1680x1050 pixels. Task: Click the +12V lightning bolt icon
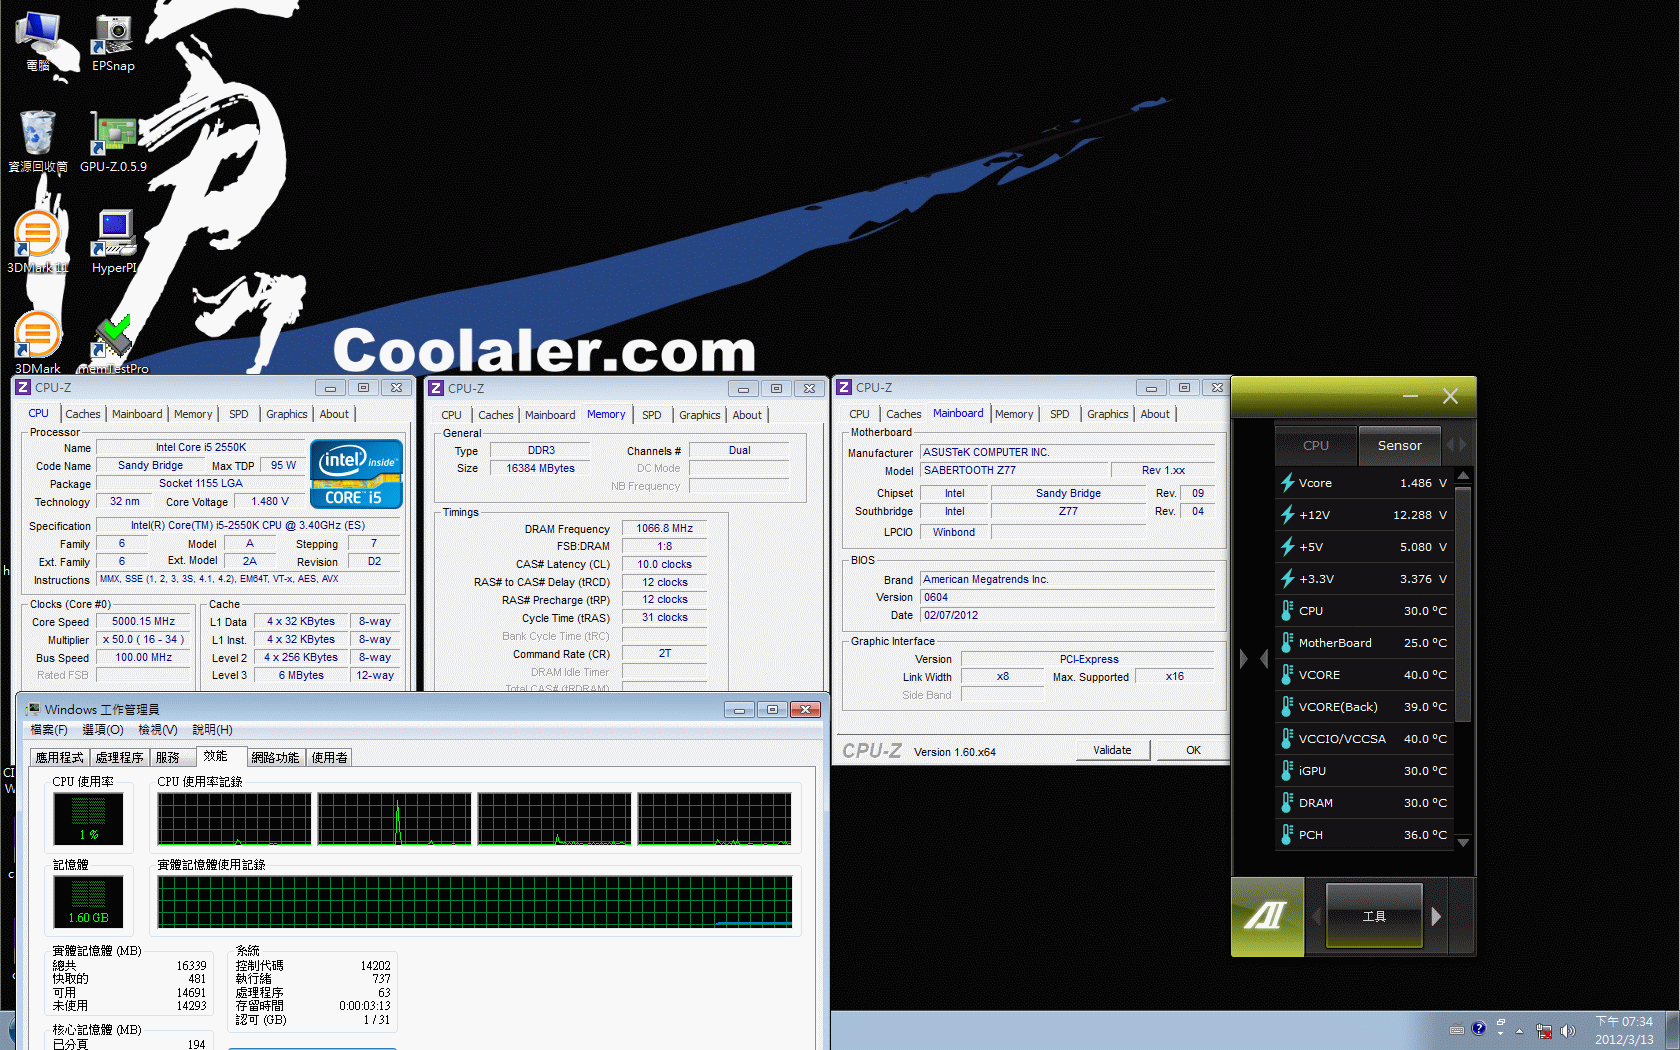[1288, 515]
